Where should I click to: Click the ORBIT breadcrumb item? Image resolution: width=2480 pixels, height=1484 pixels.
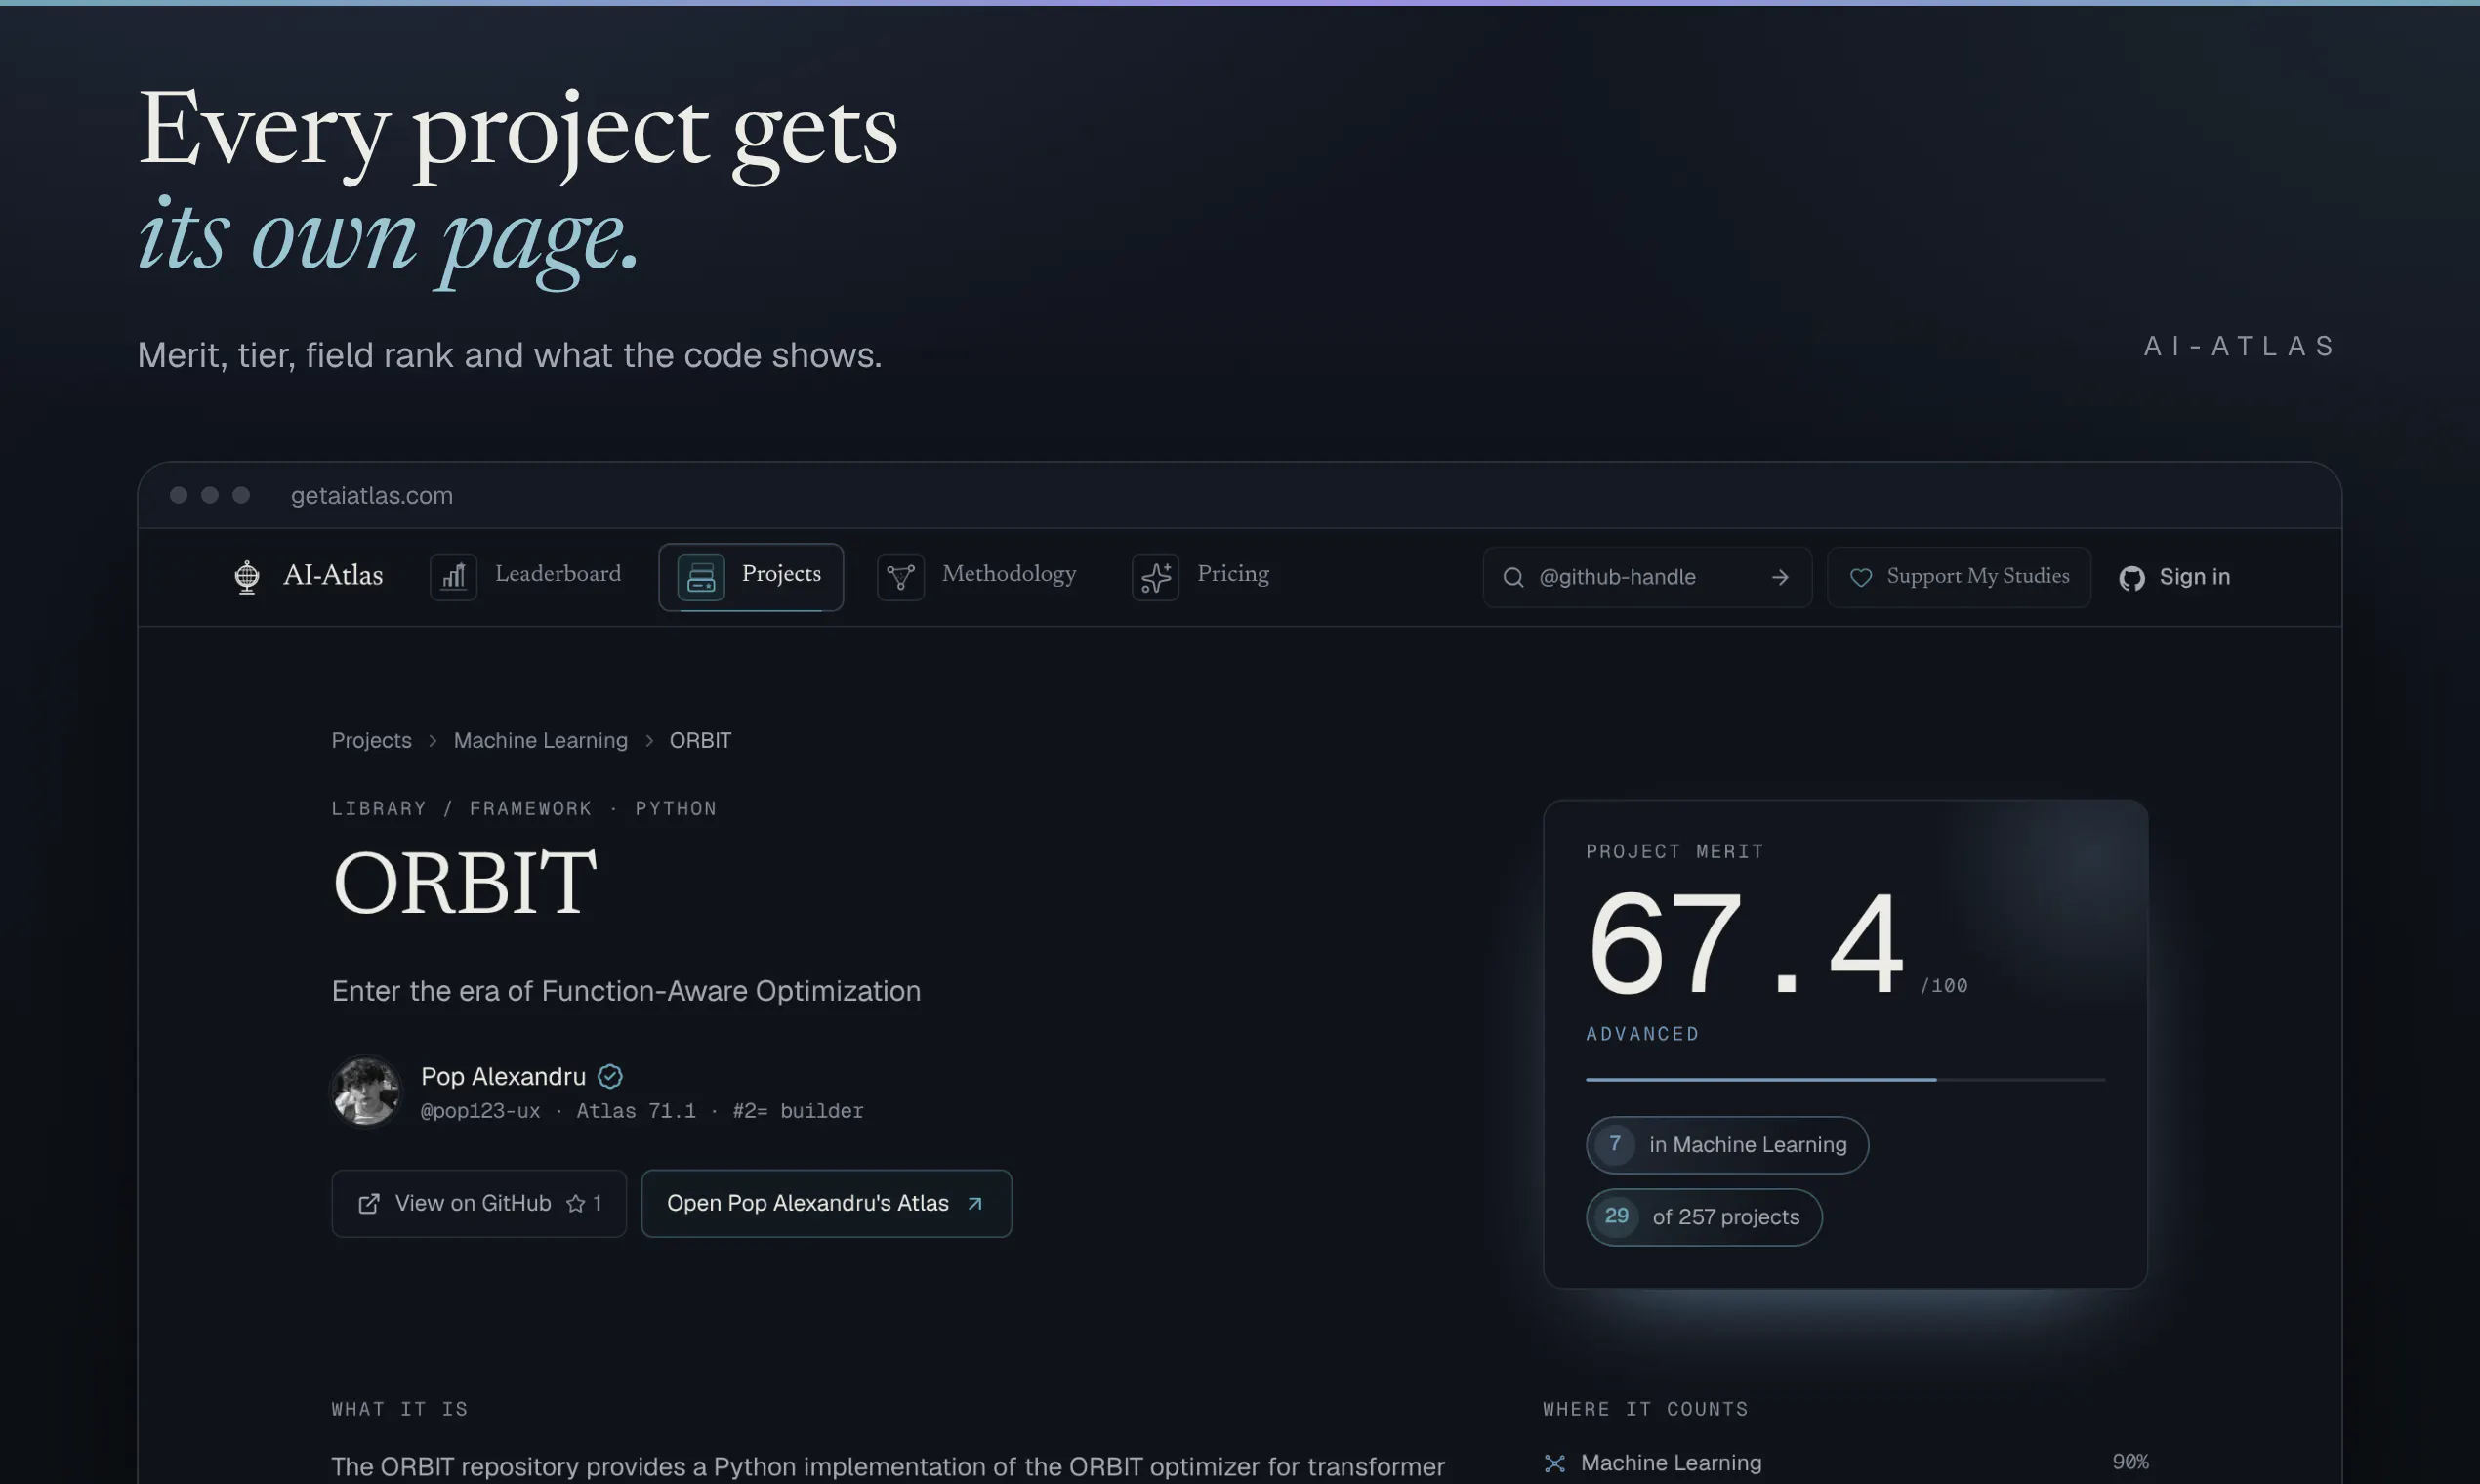(x=700, y=740)
